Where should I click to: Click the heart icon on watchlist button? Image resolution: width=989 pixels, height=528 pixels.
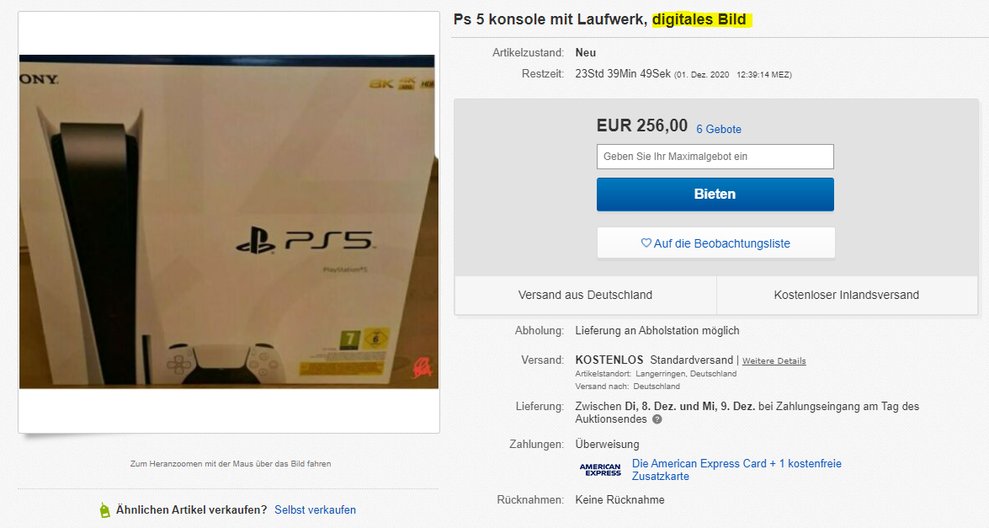point(646,243)
